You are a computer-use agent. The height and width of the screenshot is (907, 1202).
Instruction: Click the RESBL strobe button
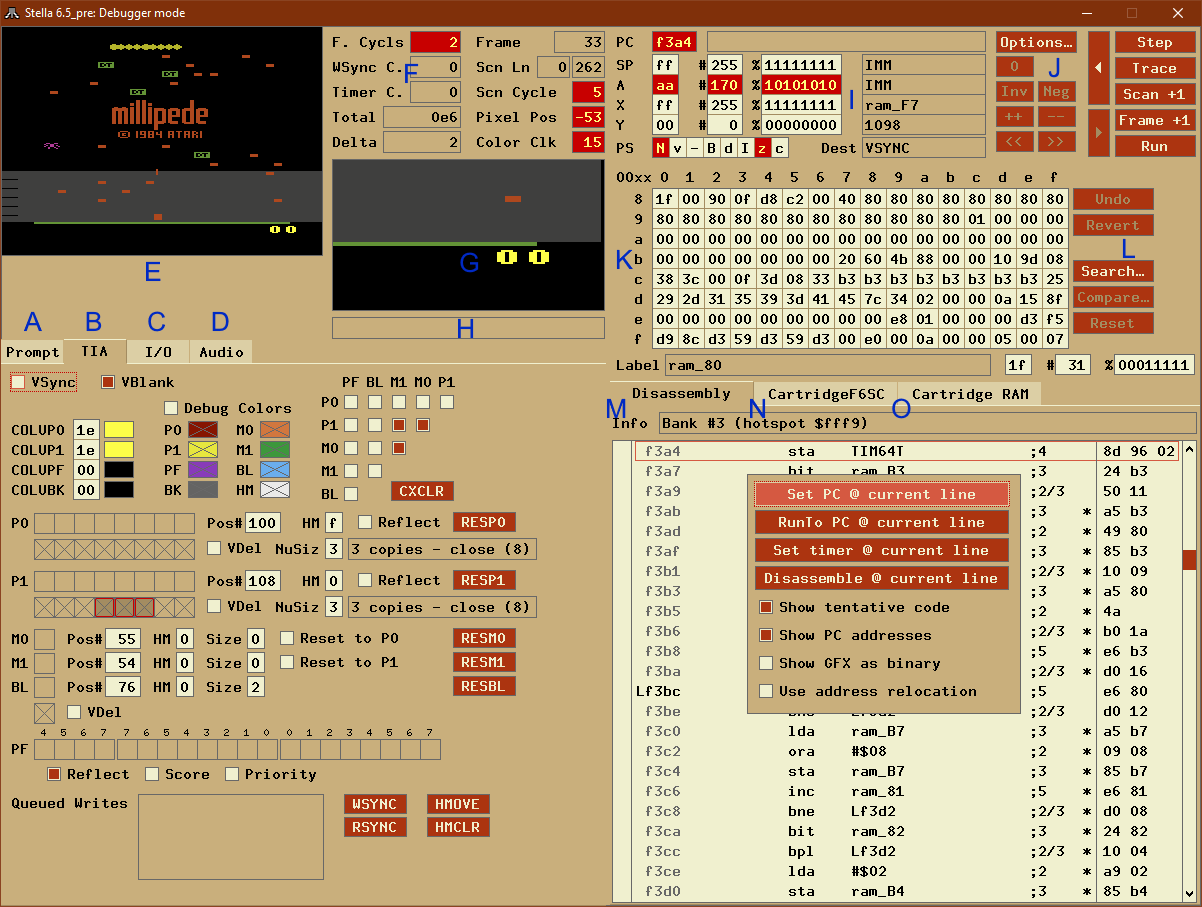(485, 686)
